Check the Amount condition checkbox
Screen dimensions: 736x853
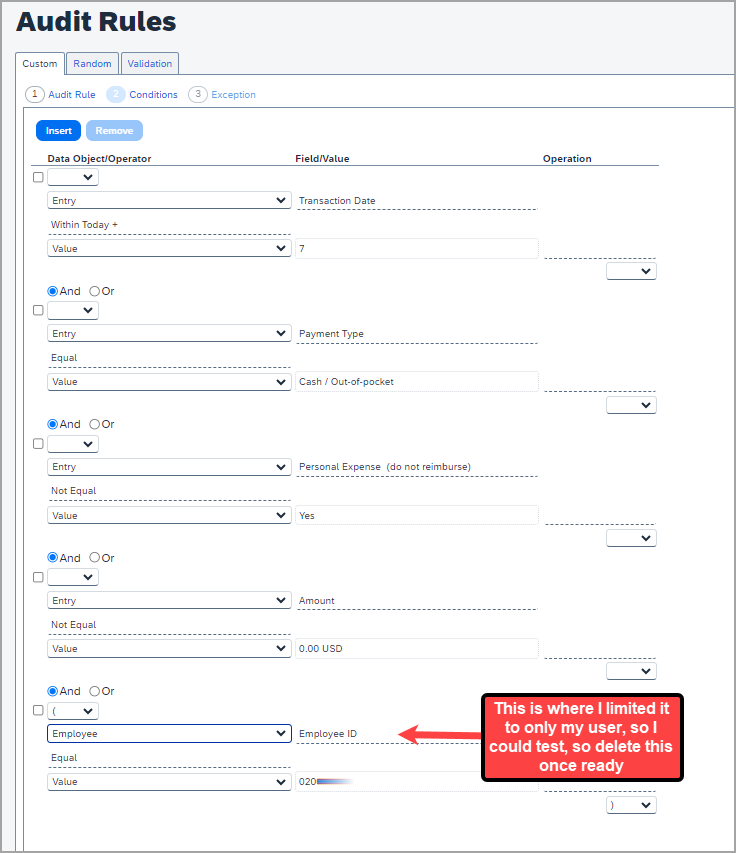38,577
